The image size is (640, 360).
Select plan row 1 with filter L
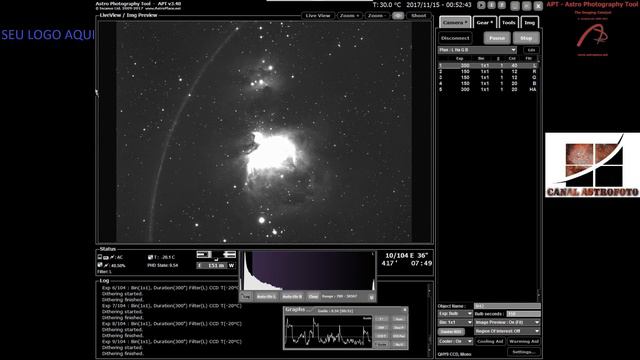[487, 65]
